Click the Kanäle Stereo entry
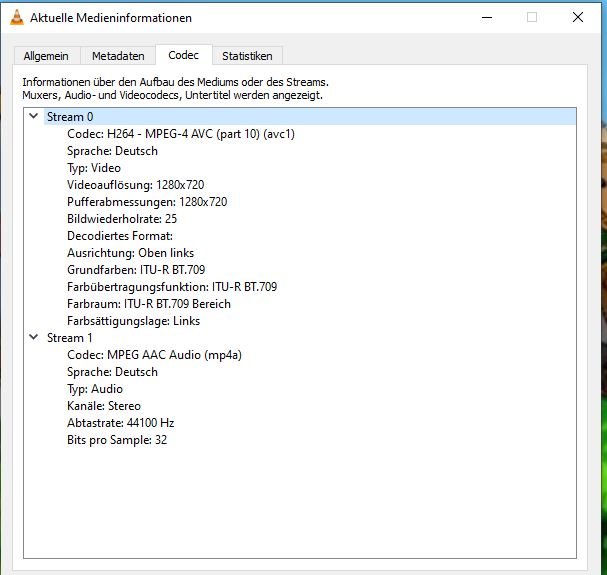 point(103,406)
